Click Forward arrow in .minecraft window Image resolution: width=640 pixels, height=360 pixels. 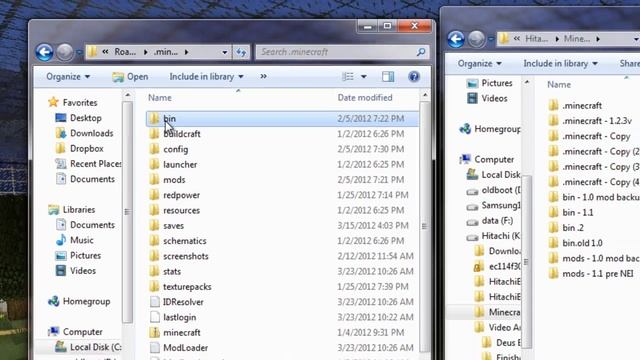point(64,52)
